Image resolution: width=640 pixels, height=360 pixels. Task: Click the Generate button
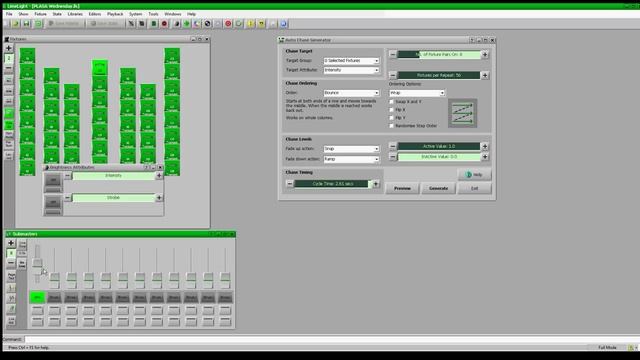[438, 188]
